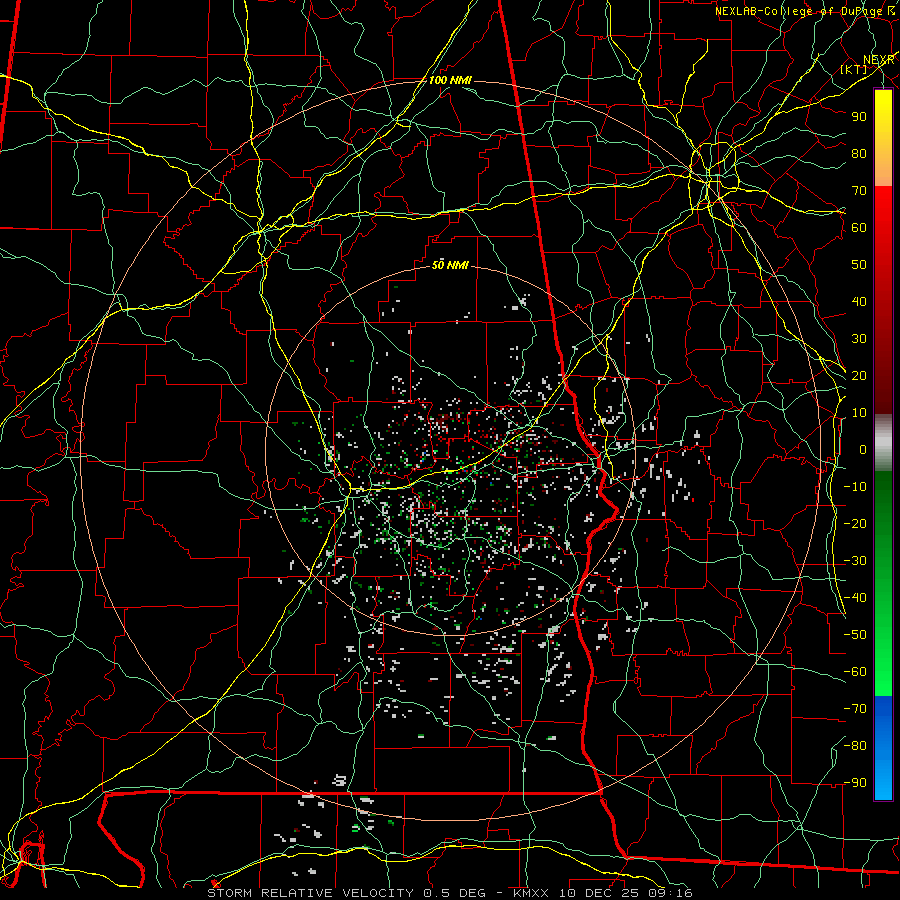Click the KMXX radar station identifier
900x900 pixels.
click(x=531, y=893)
